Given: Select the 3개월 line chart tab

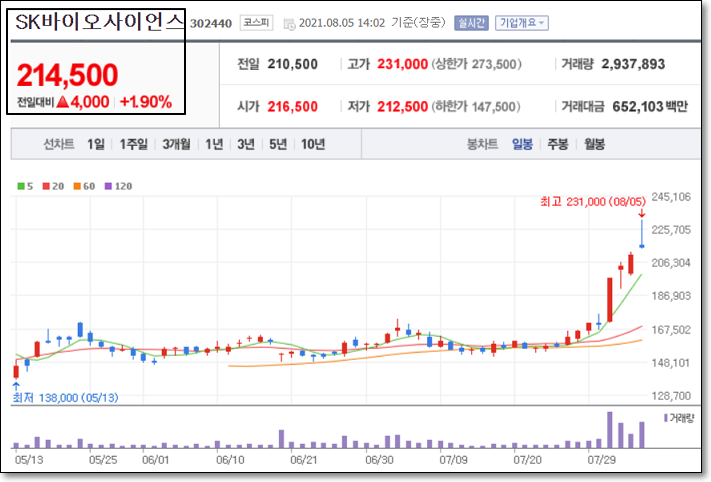Looking at the screenshot, I should click(176, 144).
